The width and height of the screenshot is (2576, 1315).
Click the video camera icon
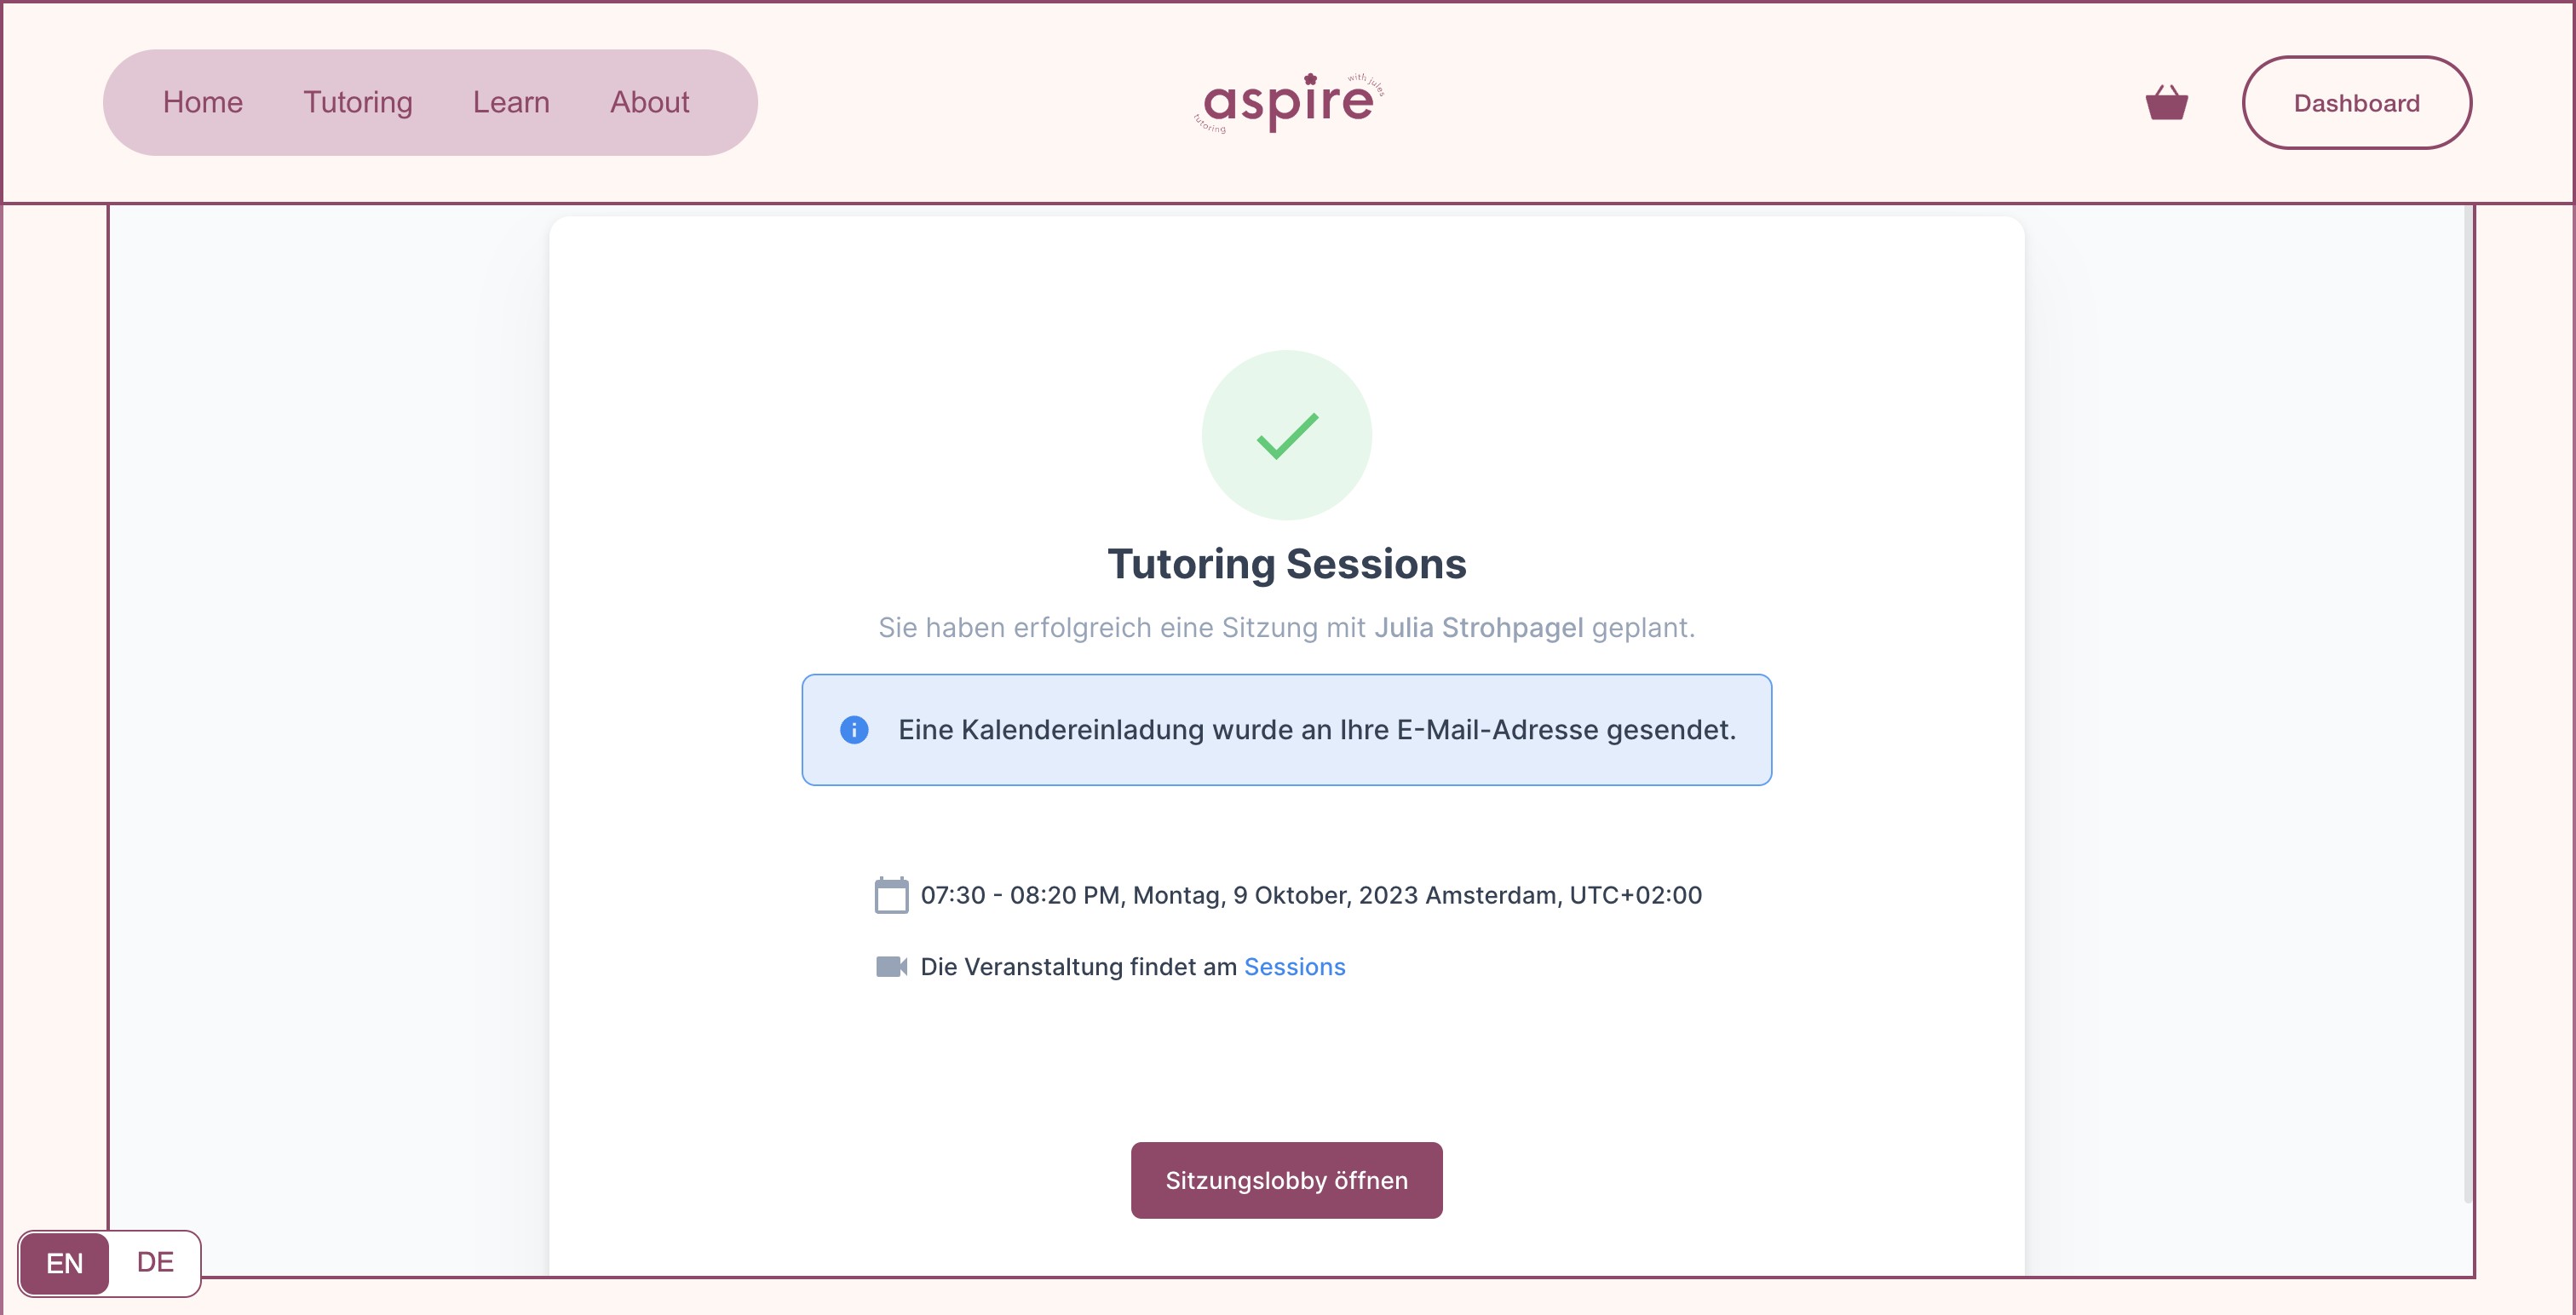[x=891, y=967]
